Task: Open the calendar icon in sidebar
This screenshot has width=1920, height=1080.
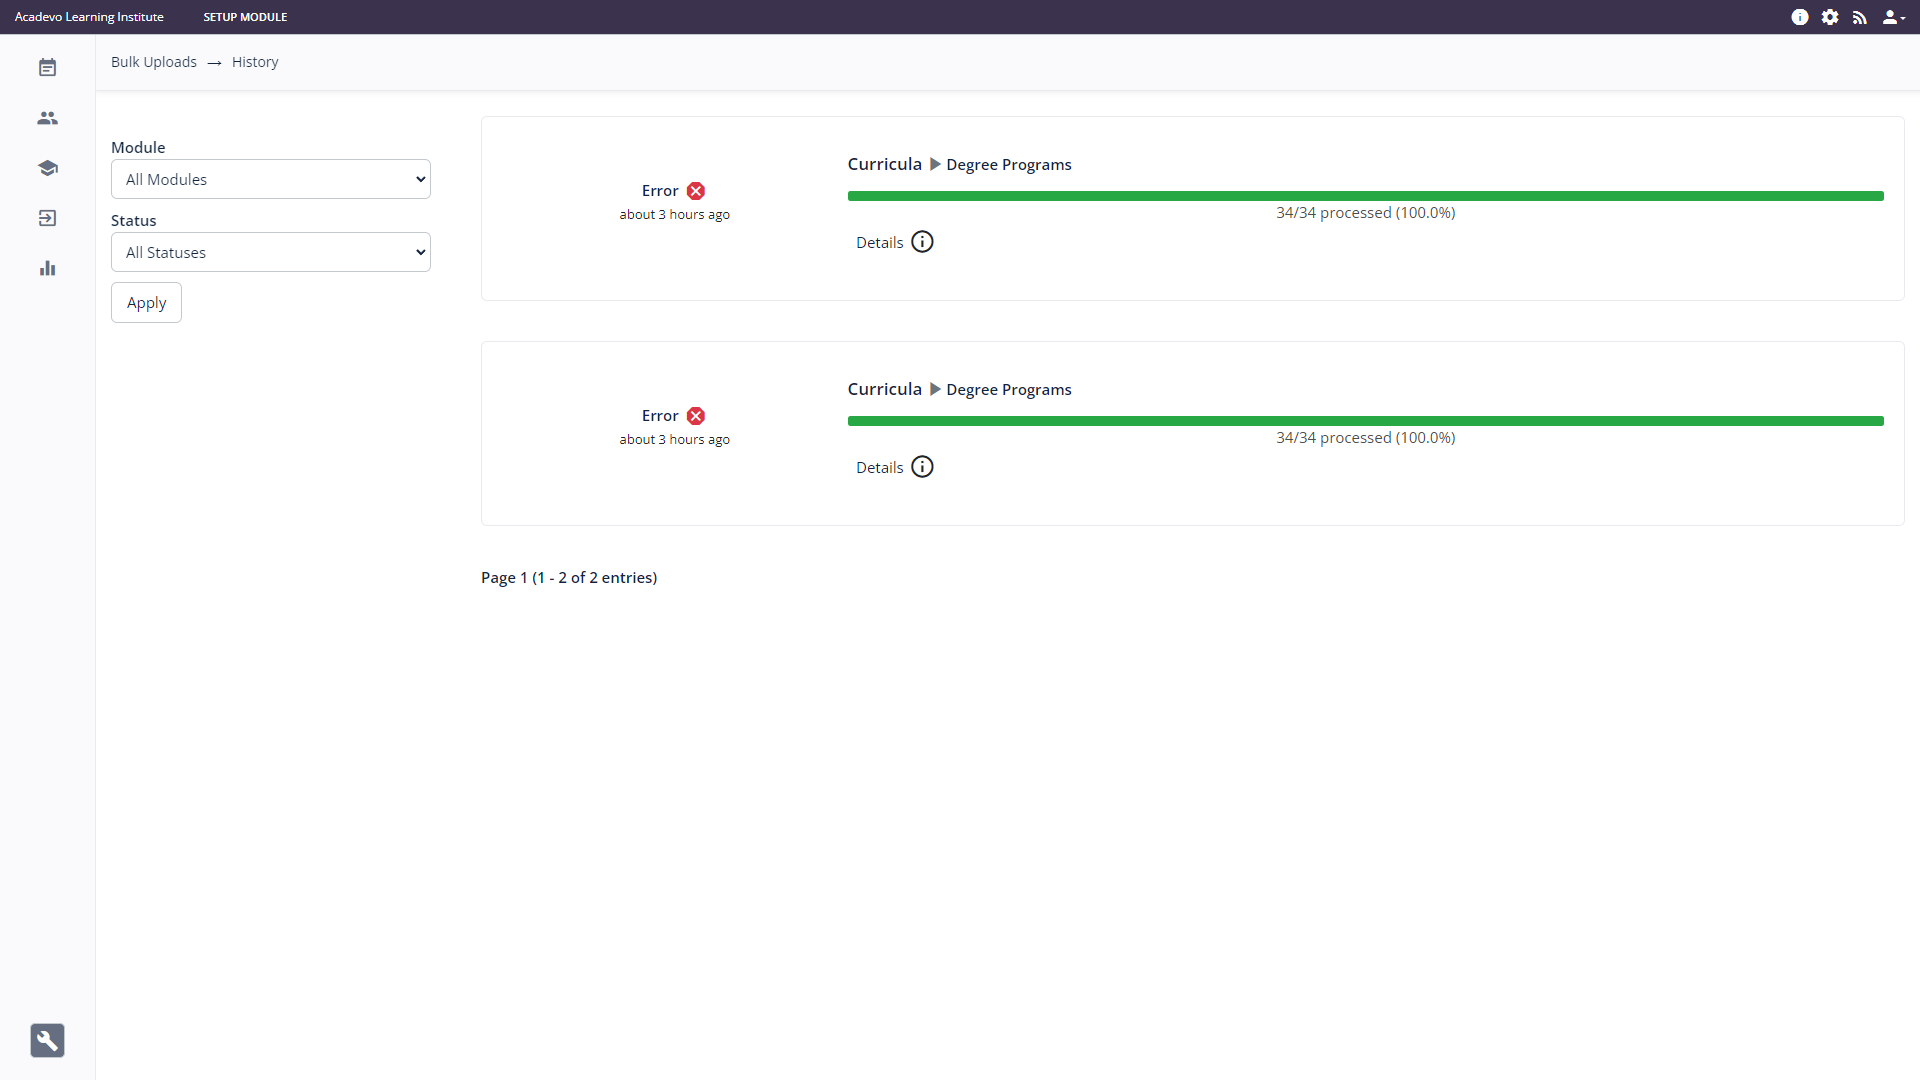Action: [47, 68]
